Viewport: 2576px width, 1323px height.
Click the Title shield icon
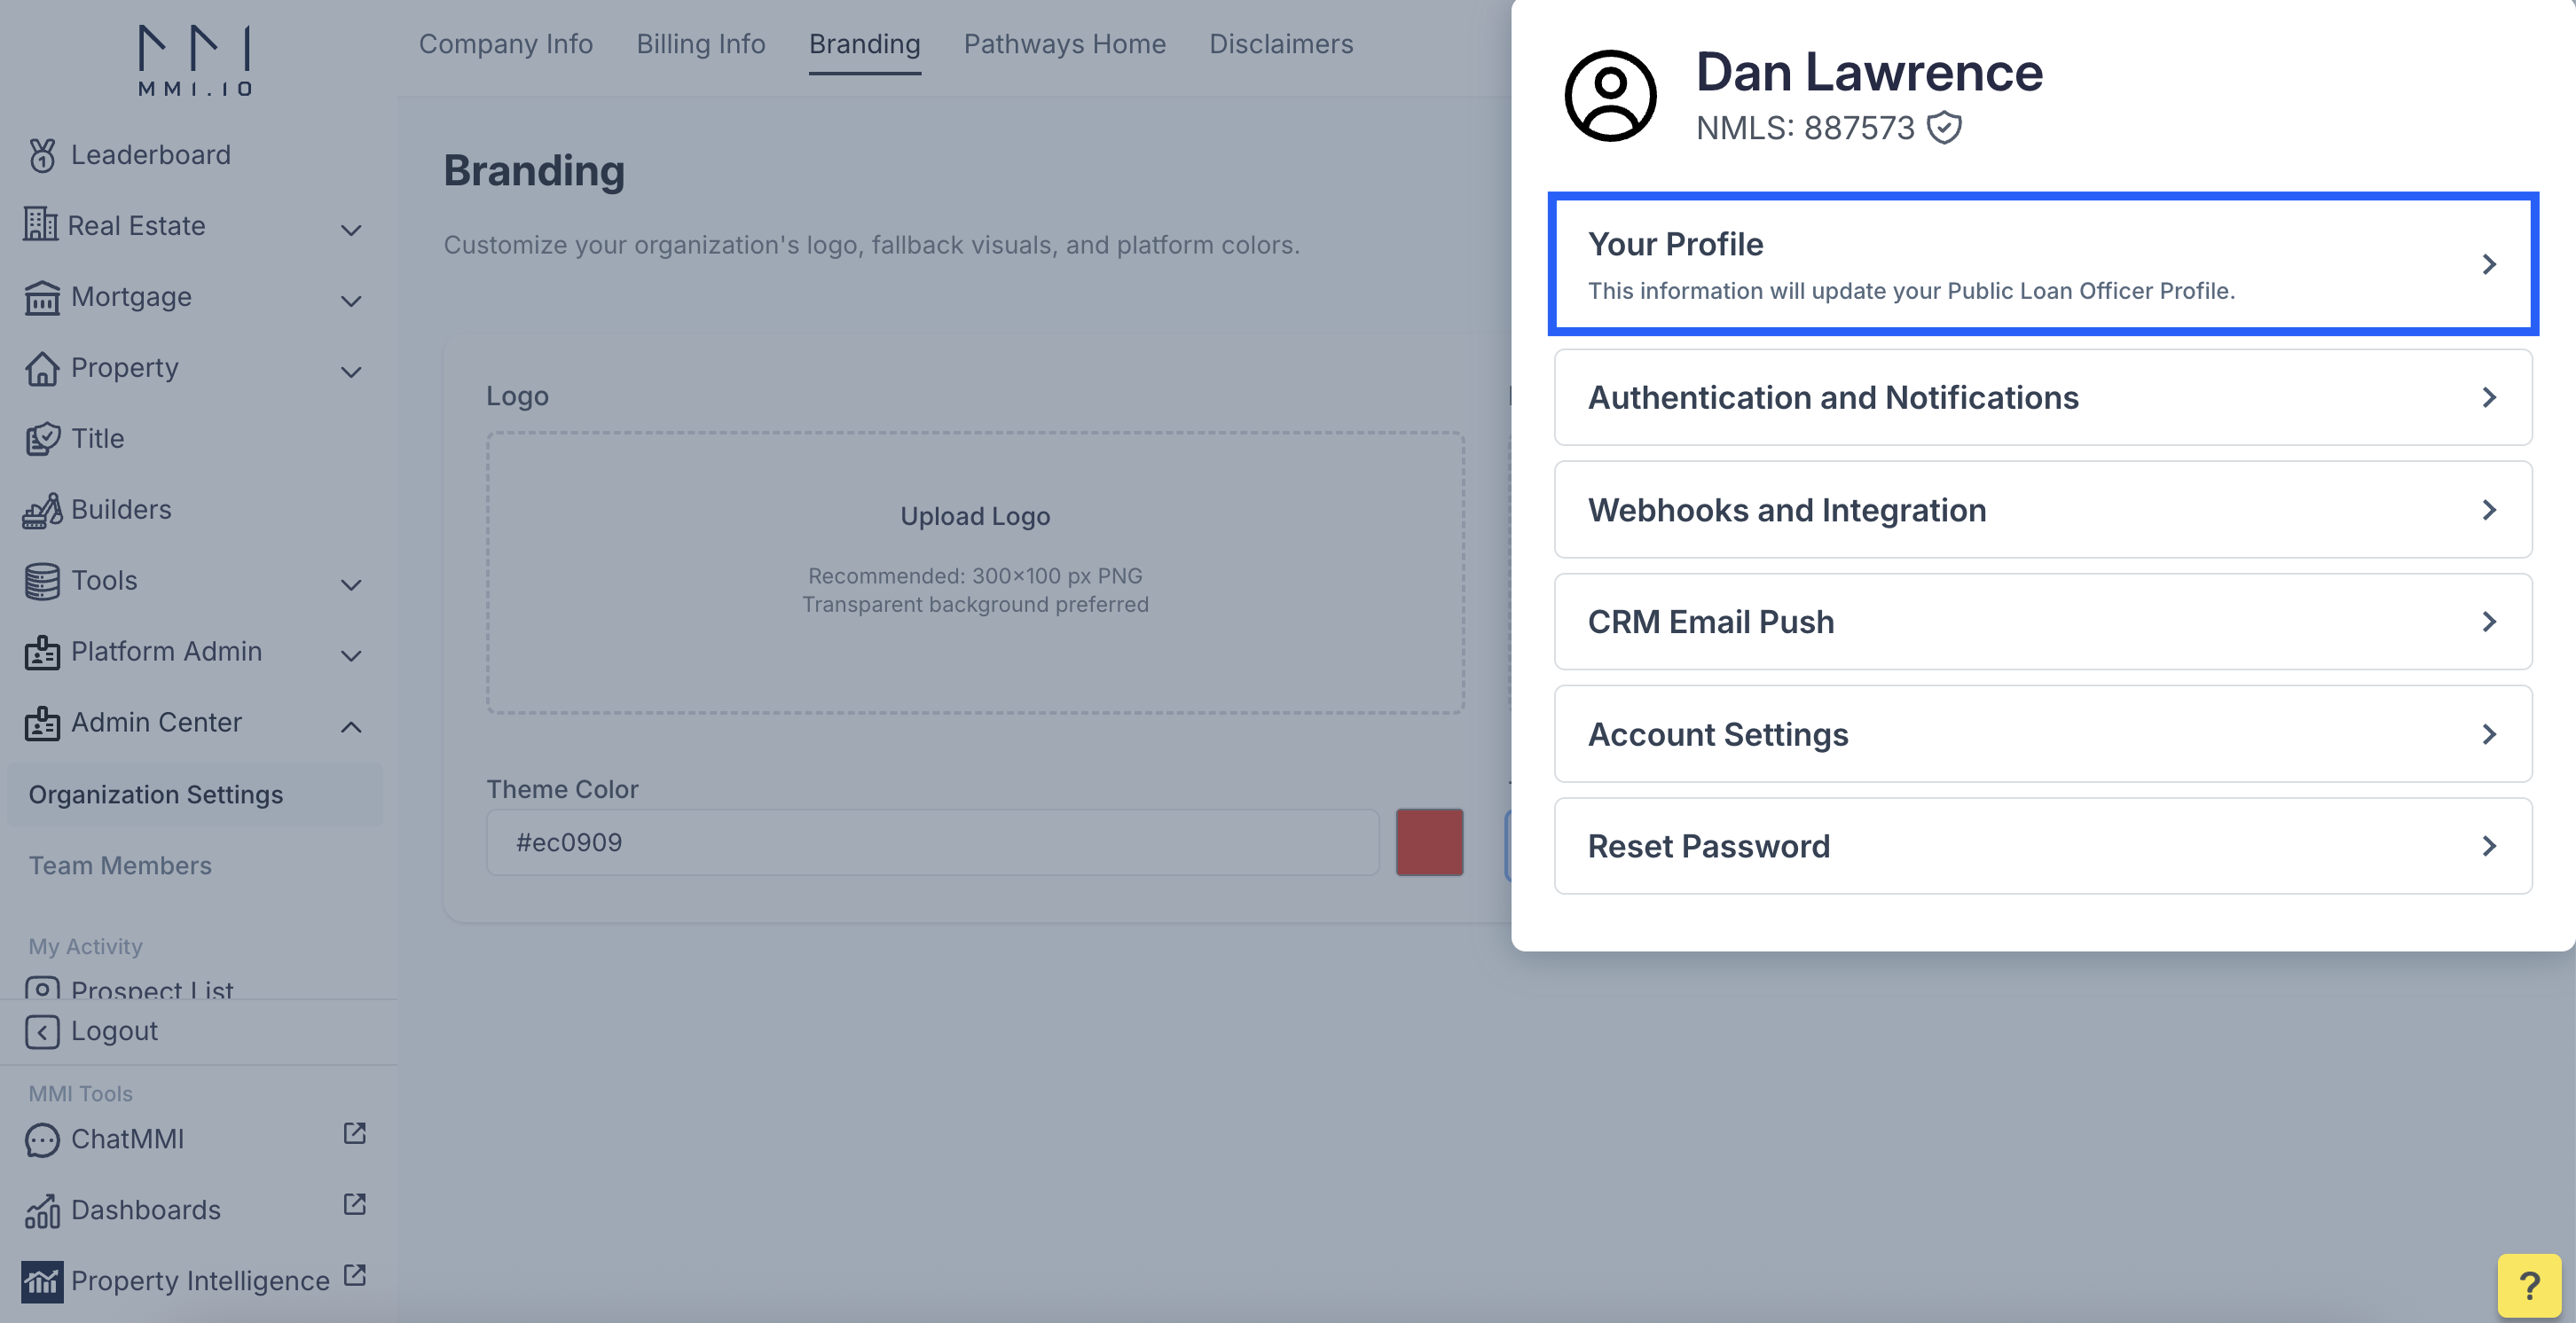coord(42,439)
